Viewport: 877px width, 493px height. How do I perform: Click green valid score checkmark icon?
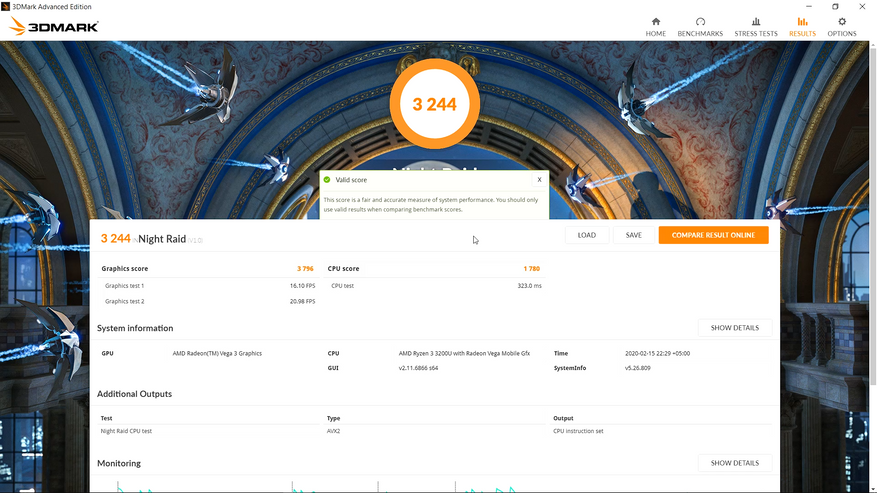[x=327, y=180]
